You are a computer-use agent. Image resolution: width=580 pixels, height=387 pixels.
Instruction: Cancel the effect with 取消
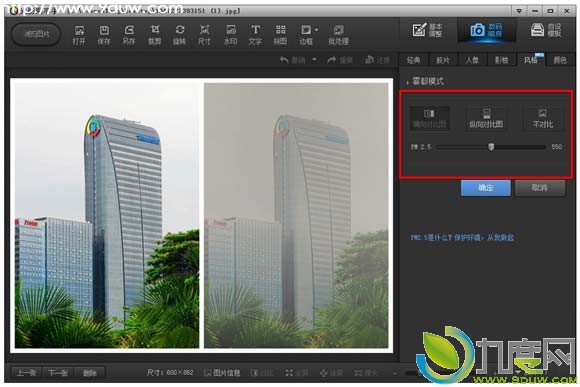540,188
